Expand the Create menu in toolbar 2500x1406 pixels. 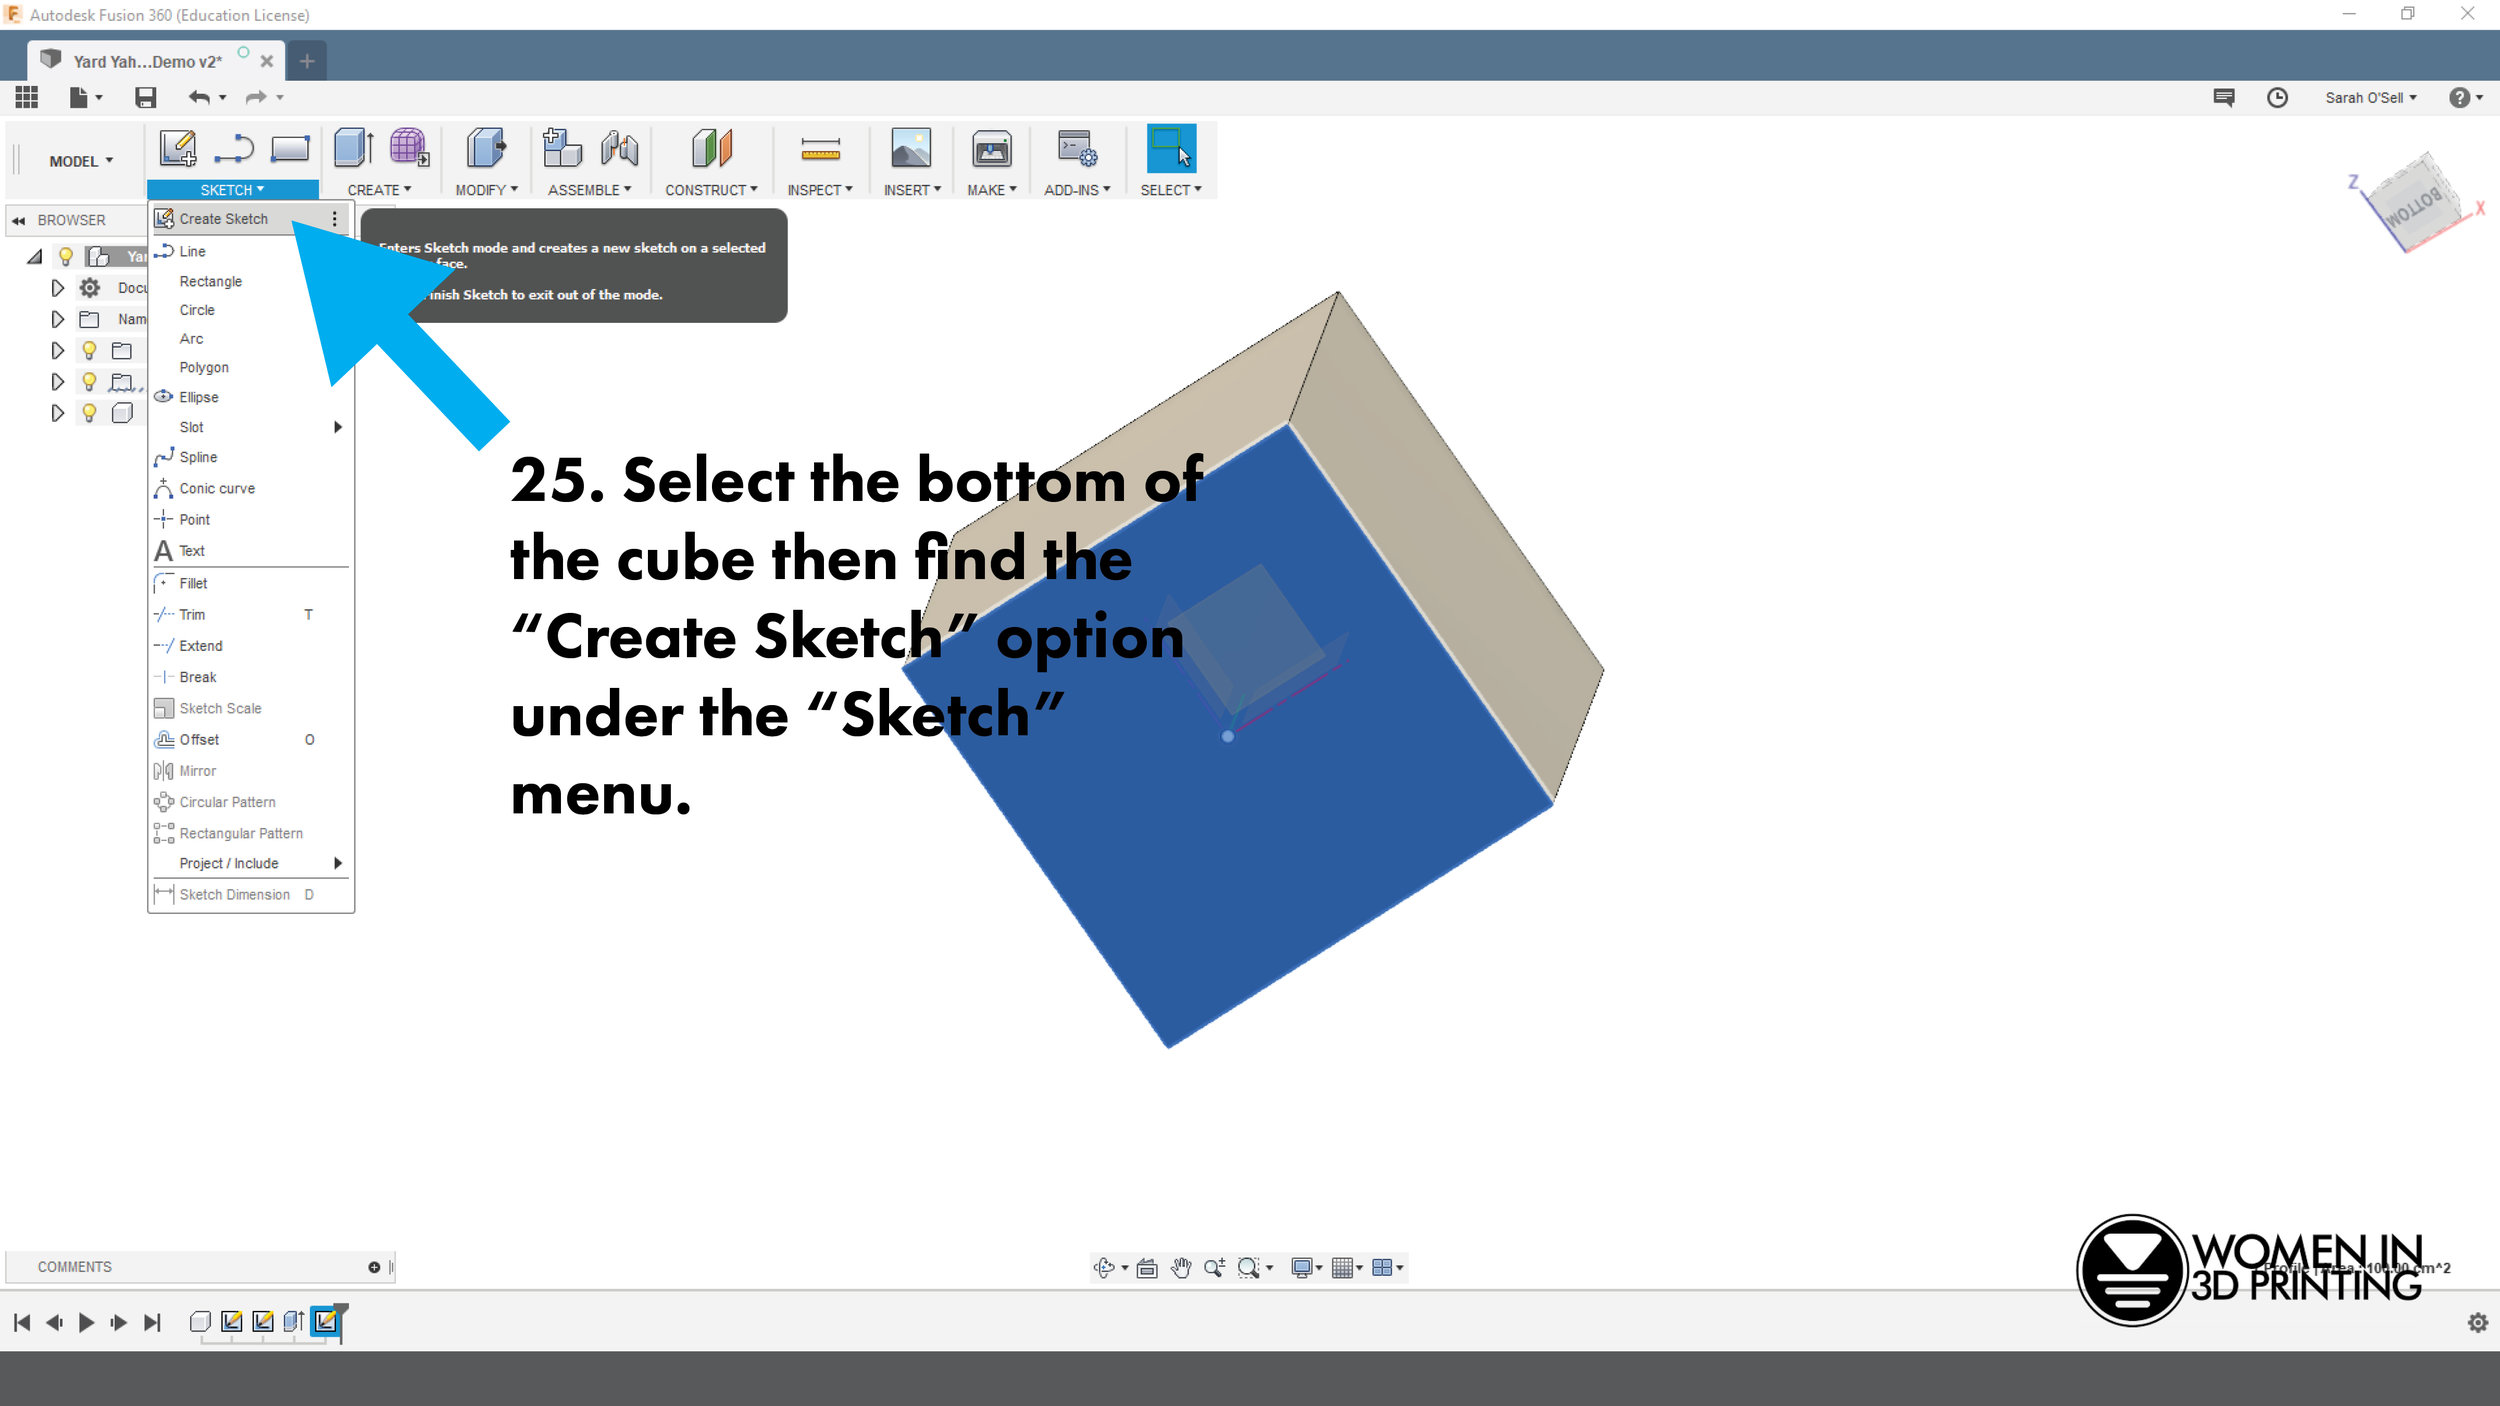379,189
